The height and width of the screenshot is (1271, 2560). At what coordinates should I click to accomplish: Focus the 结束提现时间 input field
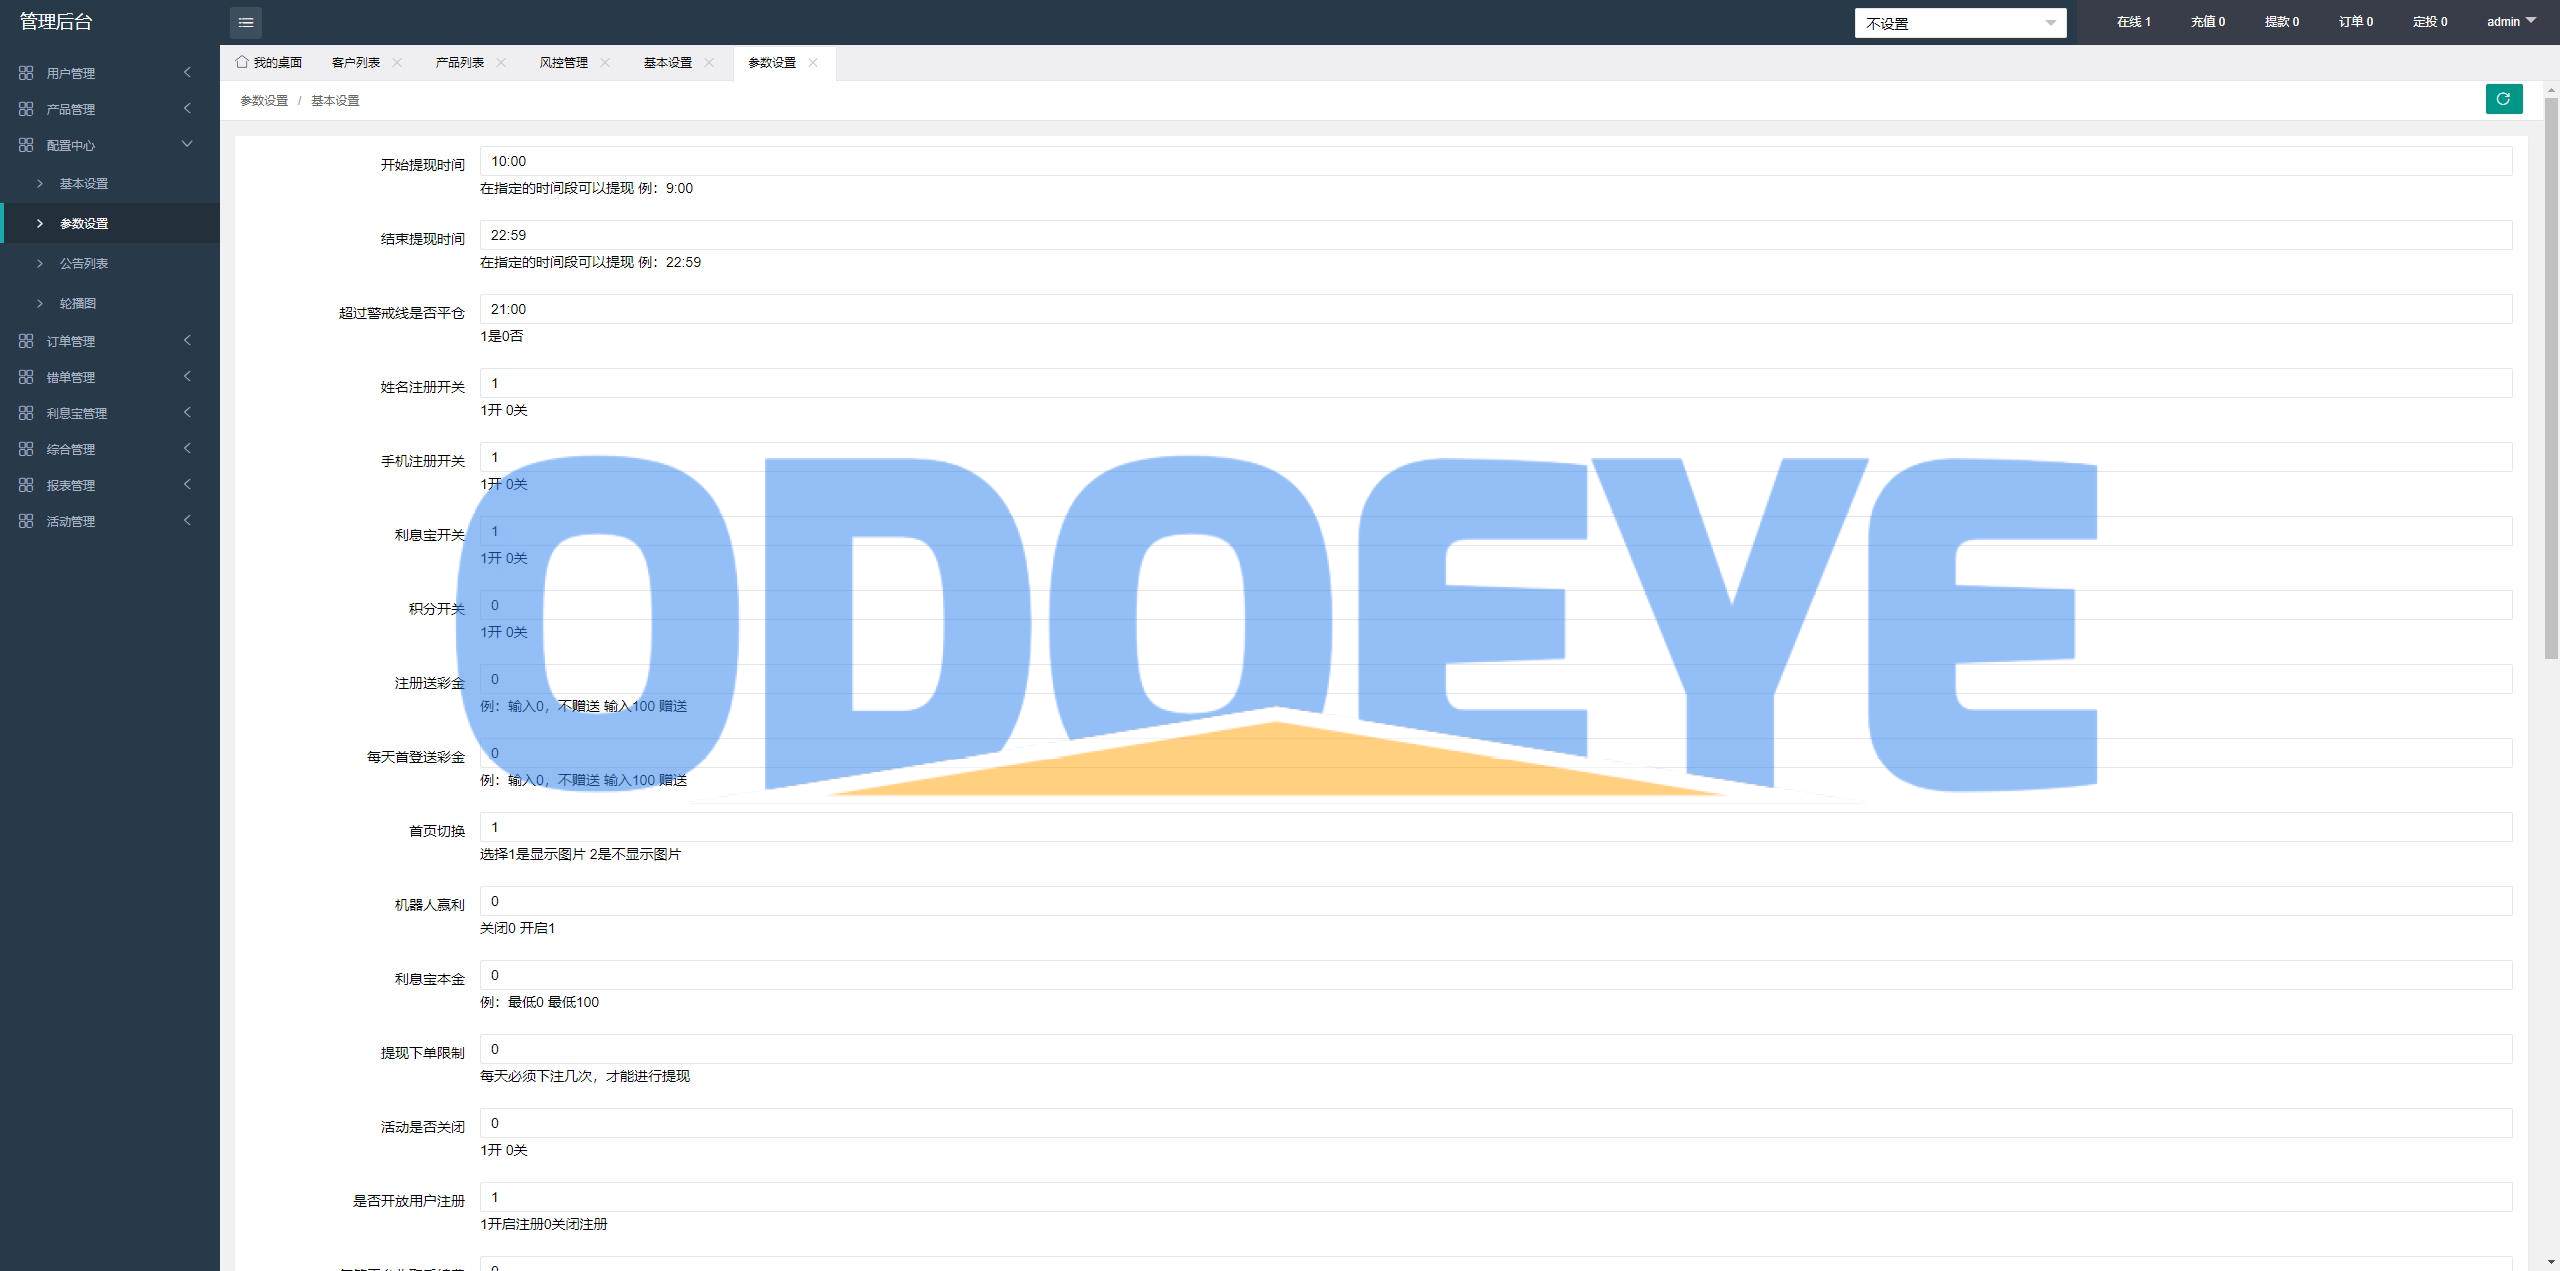(1496, 235)
